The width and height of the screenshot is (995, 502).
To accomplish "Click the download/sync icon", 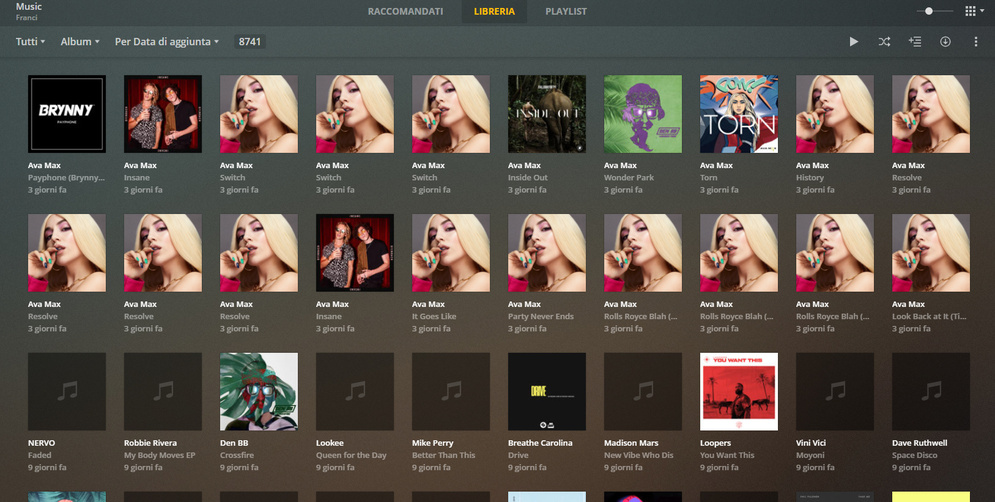I will [x=945, y=41].
